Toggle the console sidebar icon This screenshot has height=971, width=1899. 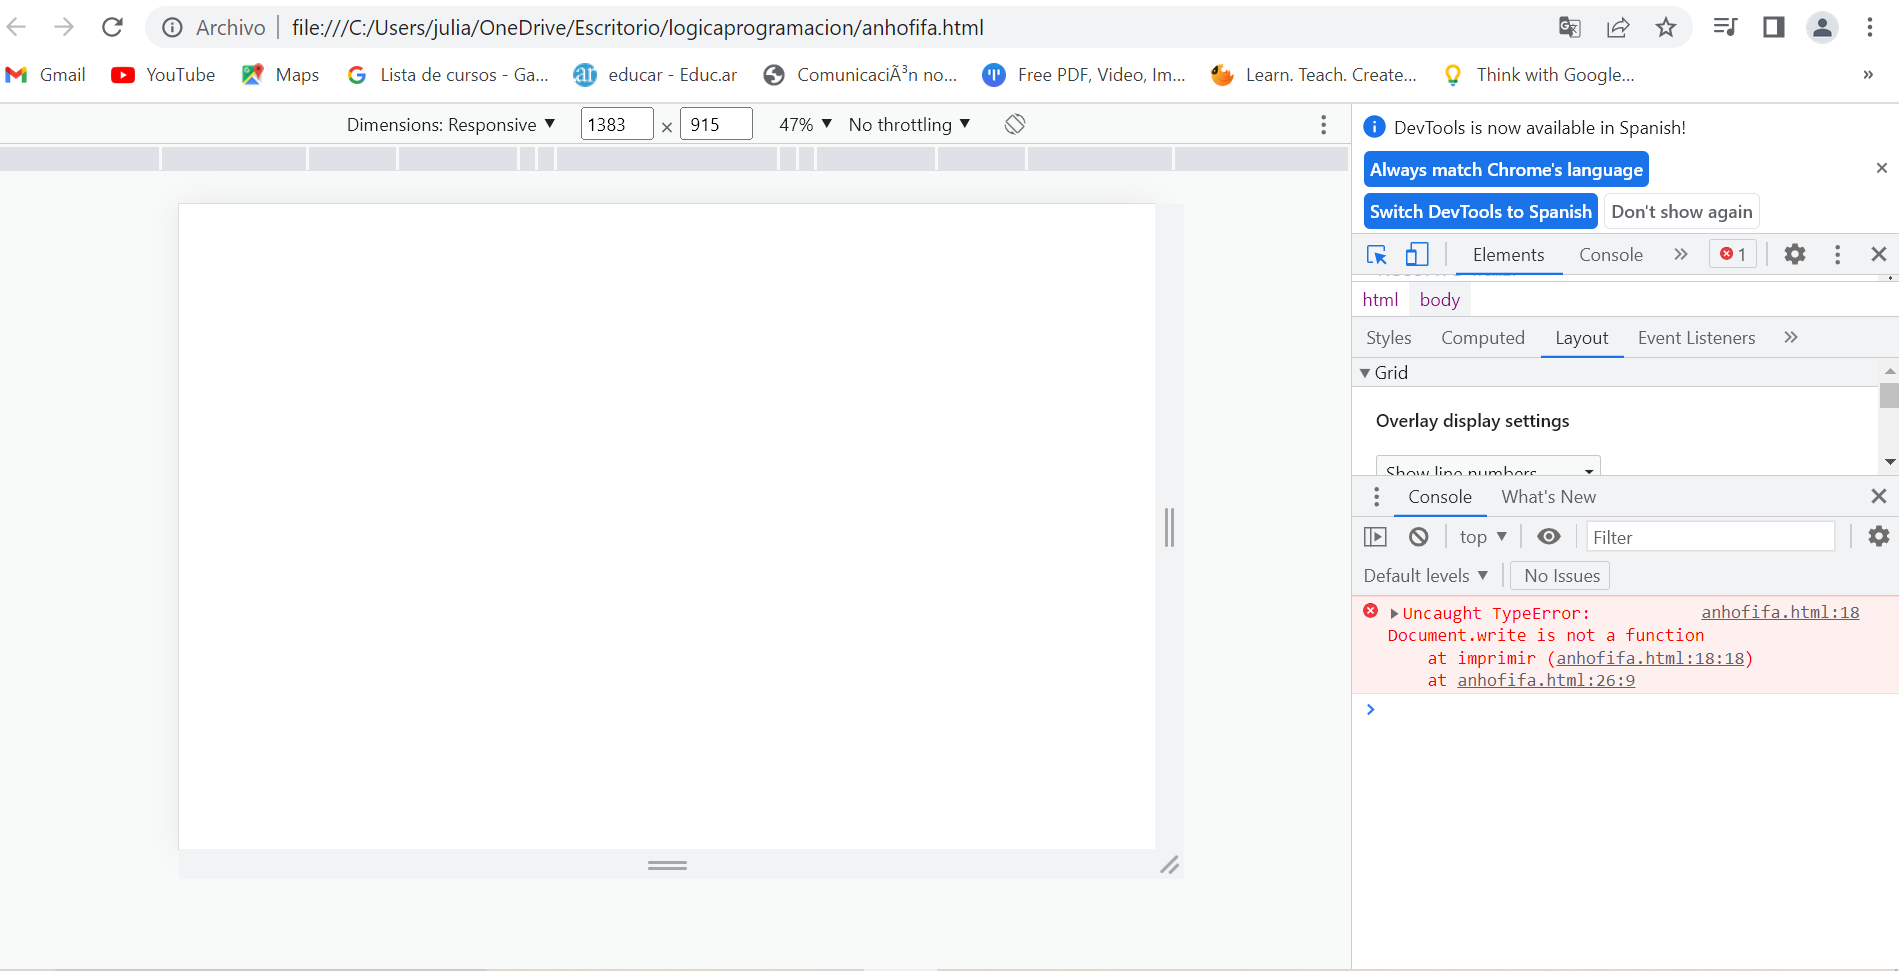click(x=1376, y=537)
